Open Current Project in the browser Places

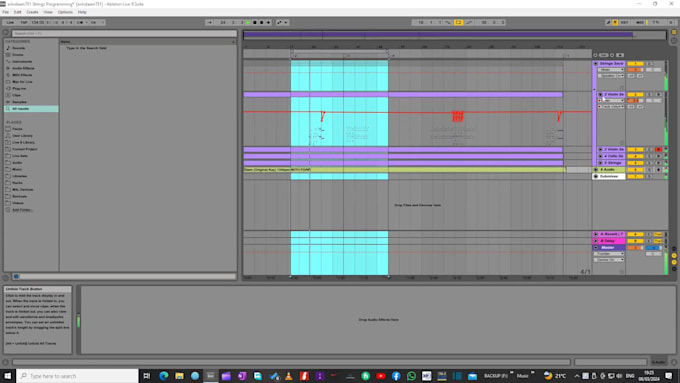tap(25, 149)
